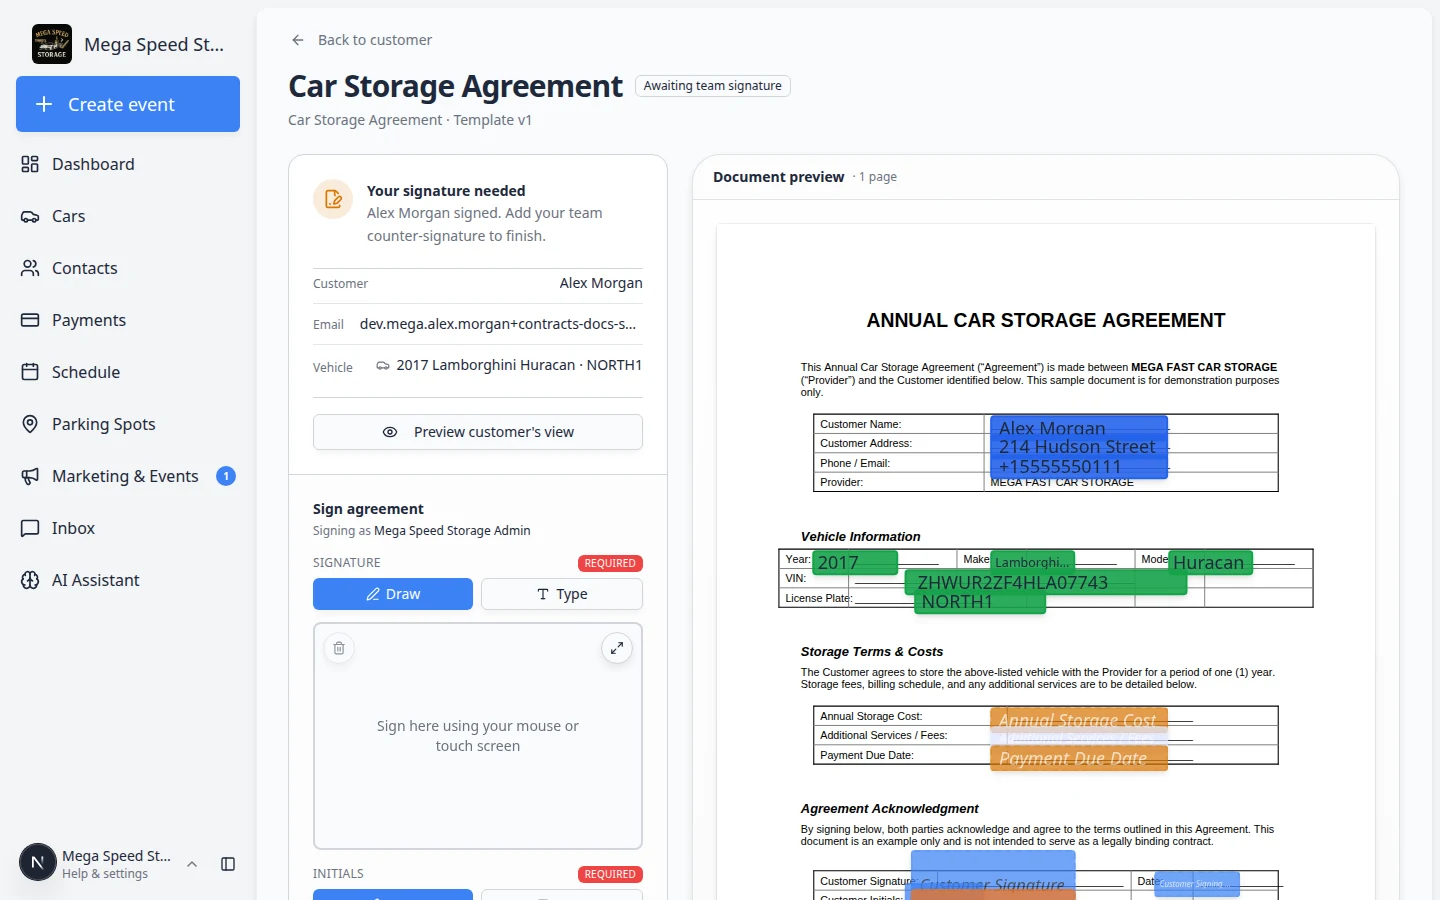Click inside the signature drawing pad

coord(478,736)
